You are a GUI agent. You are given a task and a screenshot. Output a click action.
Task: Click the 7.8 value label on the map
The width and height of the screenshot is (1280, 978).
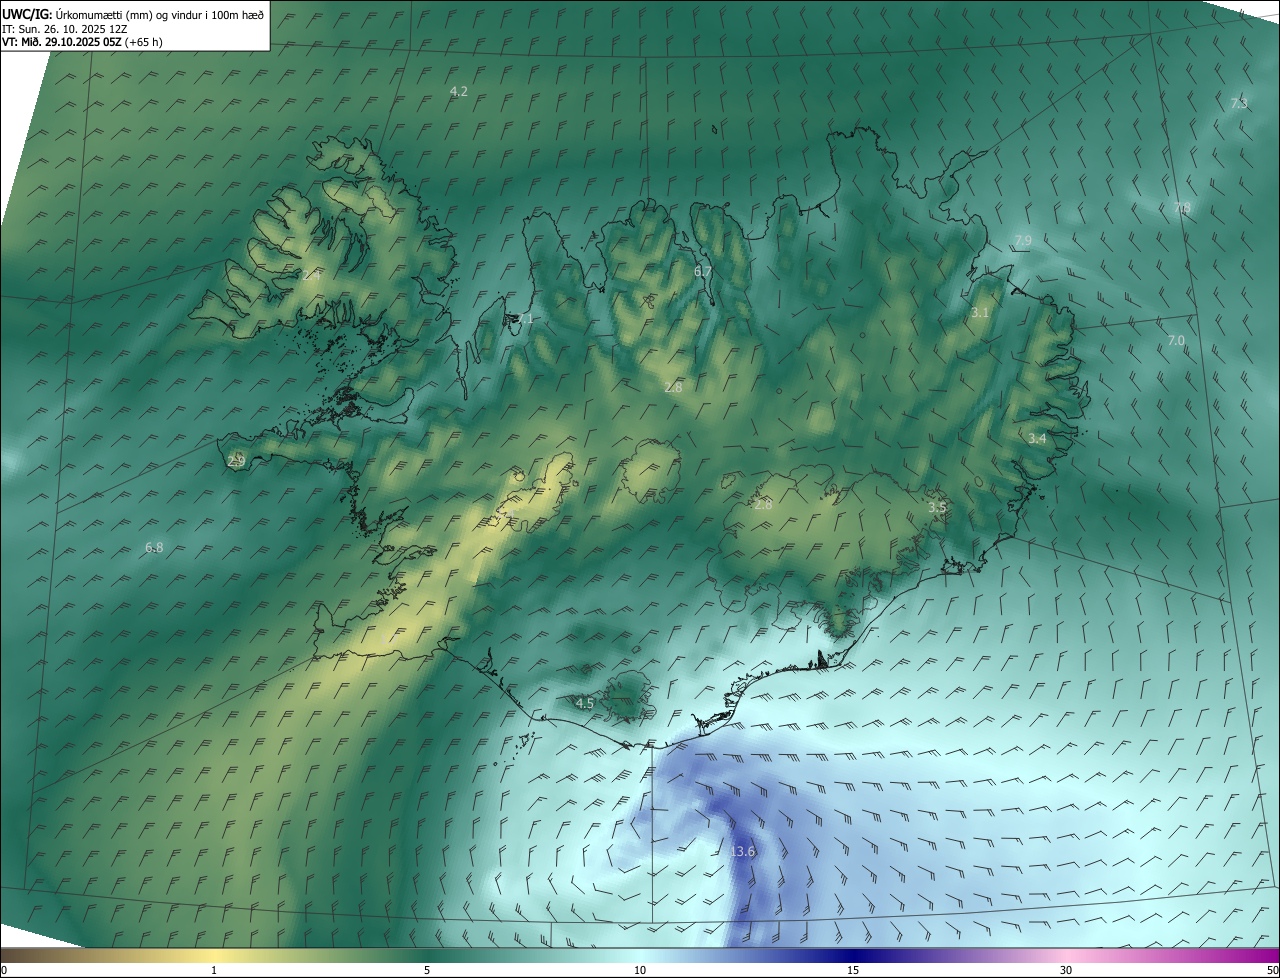(x=1182, y=208)
